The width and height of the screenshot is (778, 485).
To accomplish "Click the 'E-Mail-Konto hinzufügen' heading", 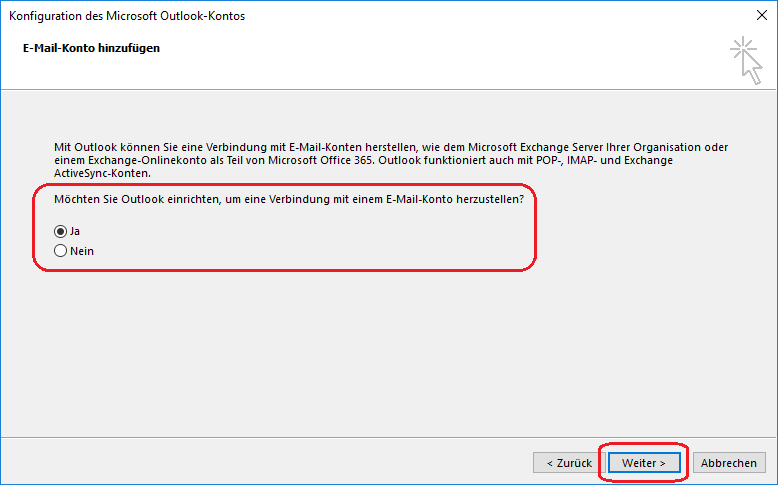I will pyautogui.click(x=91, y=48).
